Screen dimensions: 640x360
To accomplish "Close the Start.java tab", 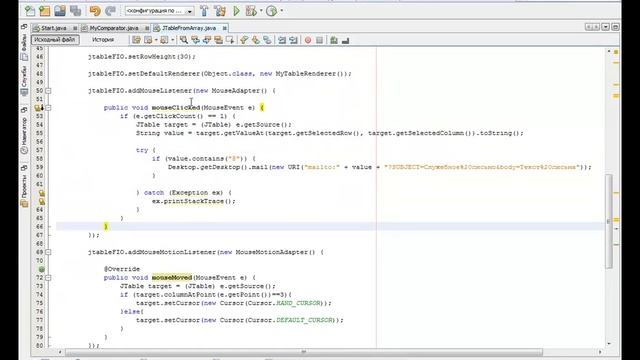I will (75, 28).
